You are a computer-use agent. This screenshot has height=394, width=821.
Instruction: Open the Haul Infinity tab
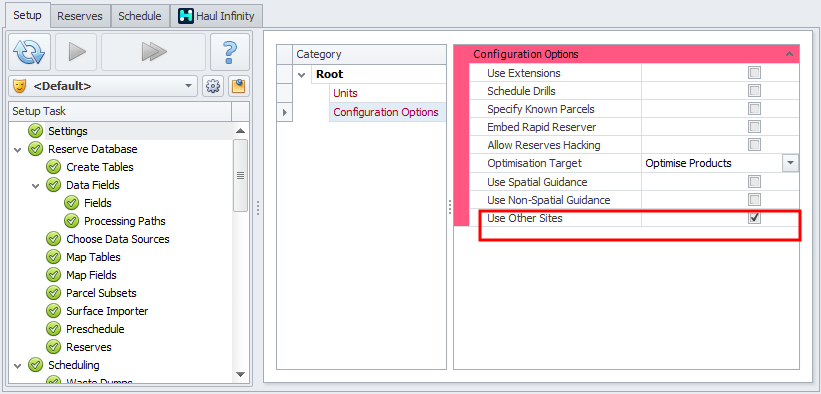coord(217,16)
